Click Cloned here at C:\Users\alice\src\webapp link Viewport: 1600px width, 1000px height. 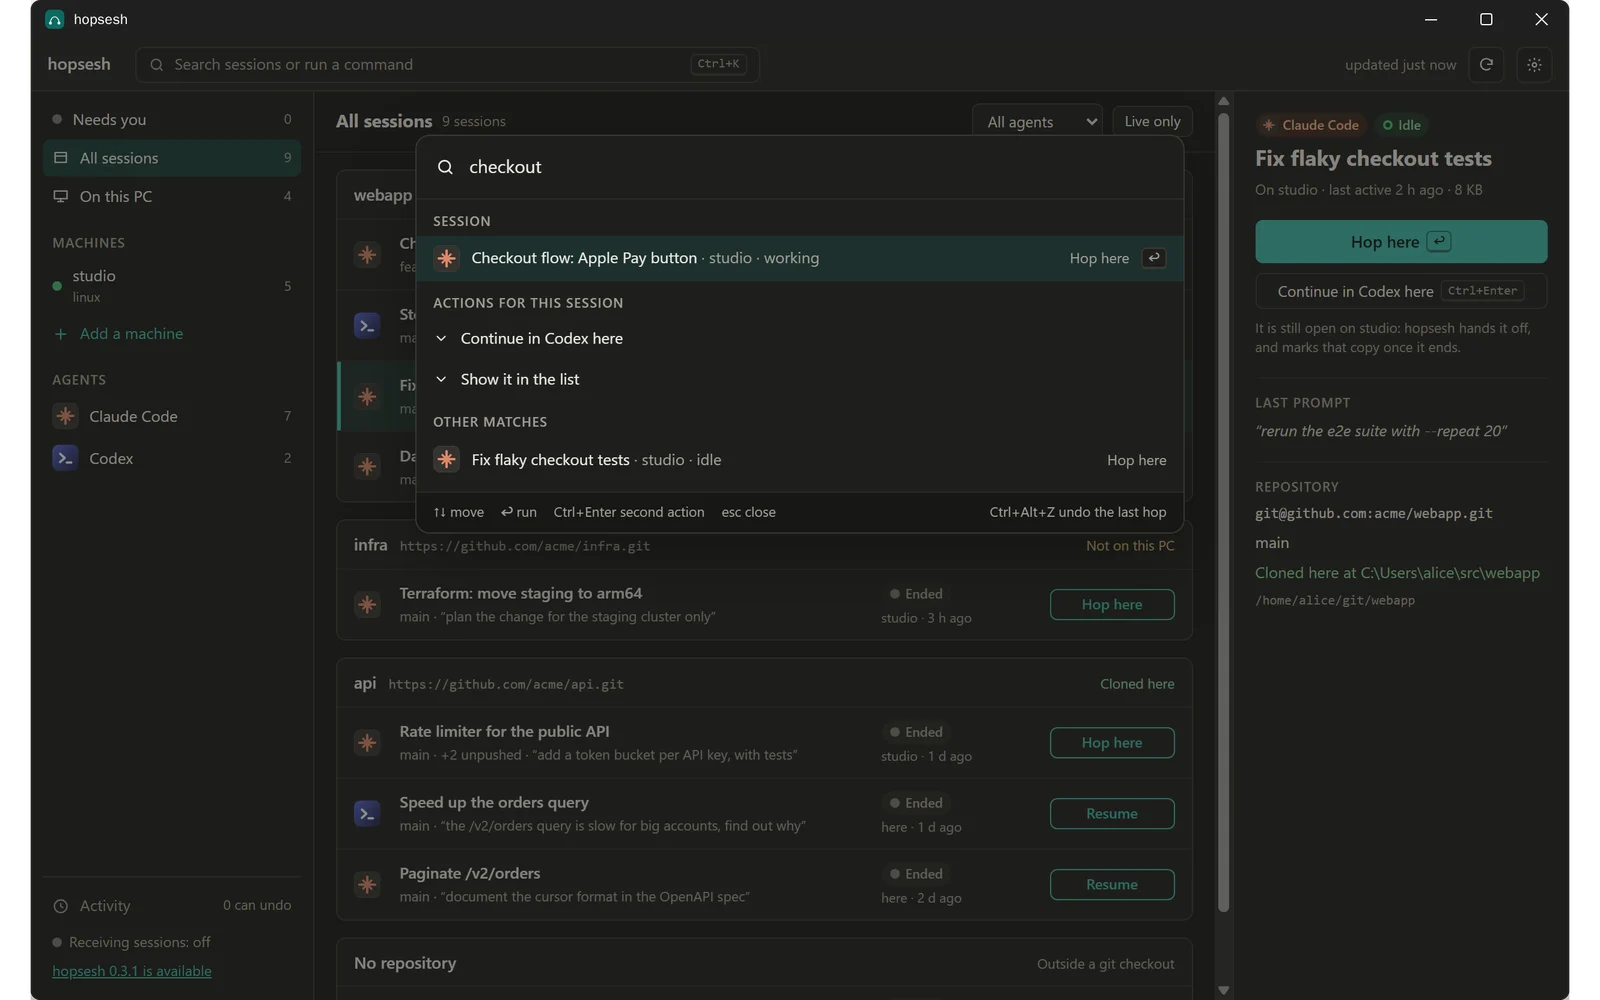(x=1397, y=573)
